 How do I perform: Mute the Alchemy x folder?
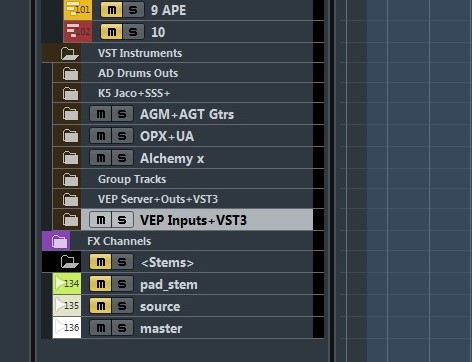[x=101, y=158]
